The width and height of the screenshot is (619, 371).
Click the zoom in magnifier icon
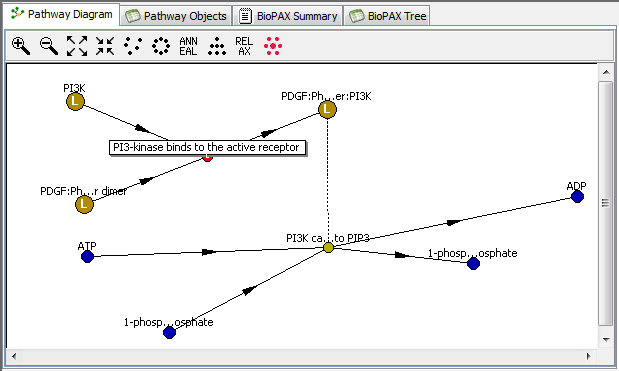tap(21, 46)
